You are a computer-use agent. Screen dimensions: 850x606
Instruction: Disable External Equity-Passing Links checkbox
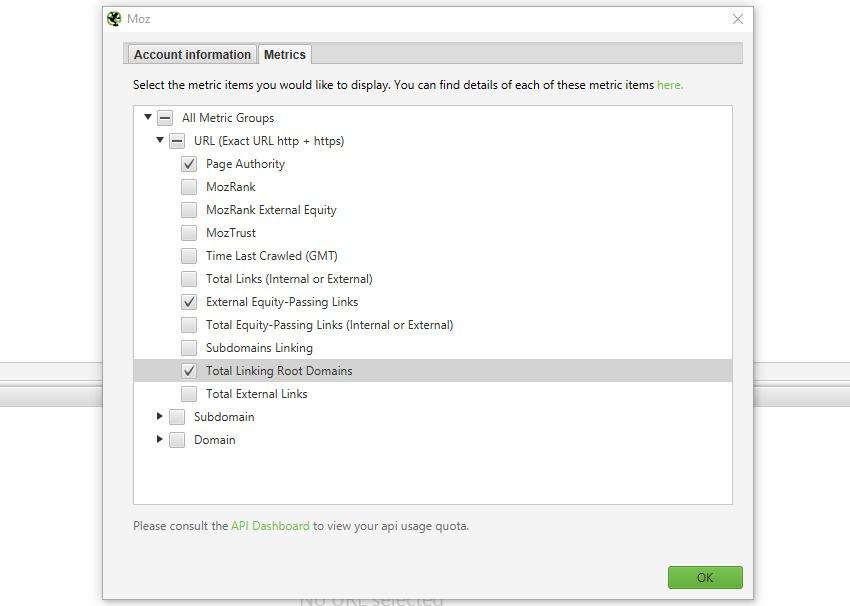pyautogui.click(x=189, y=302)
